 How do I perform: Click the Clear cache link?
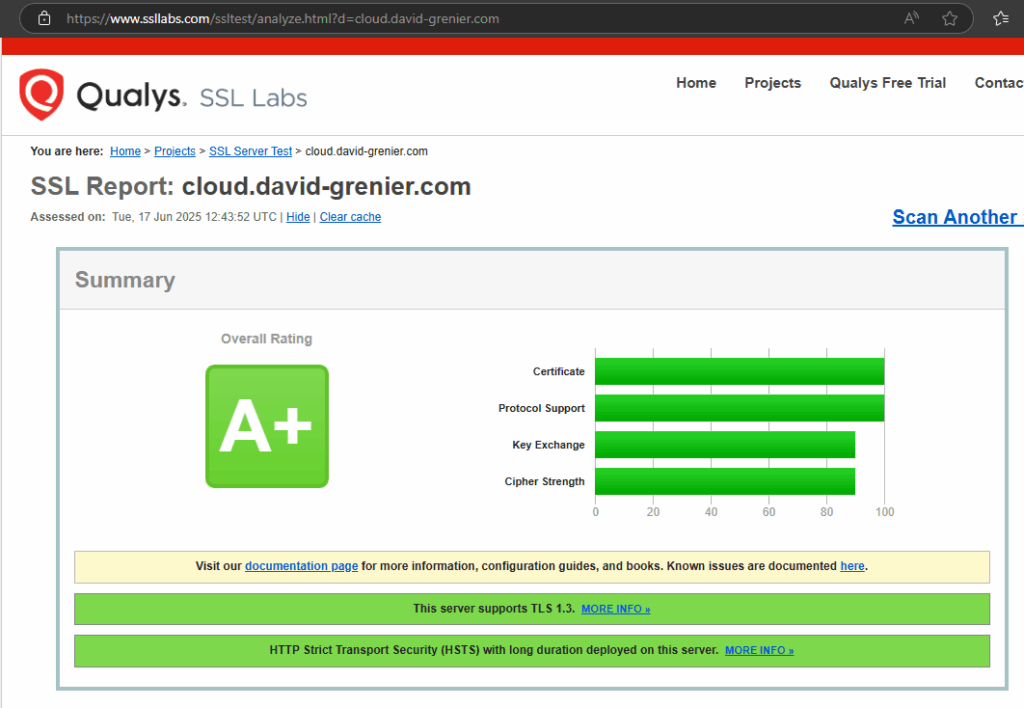(350, 217)
